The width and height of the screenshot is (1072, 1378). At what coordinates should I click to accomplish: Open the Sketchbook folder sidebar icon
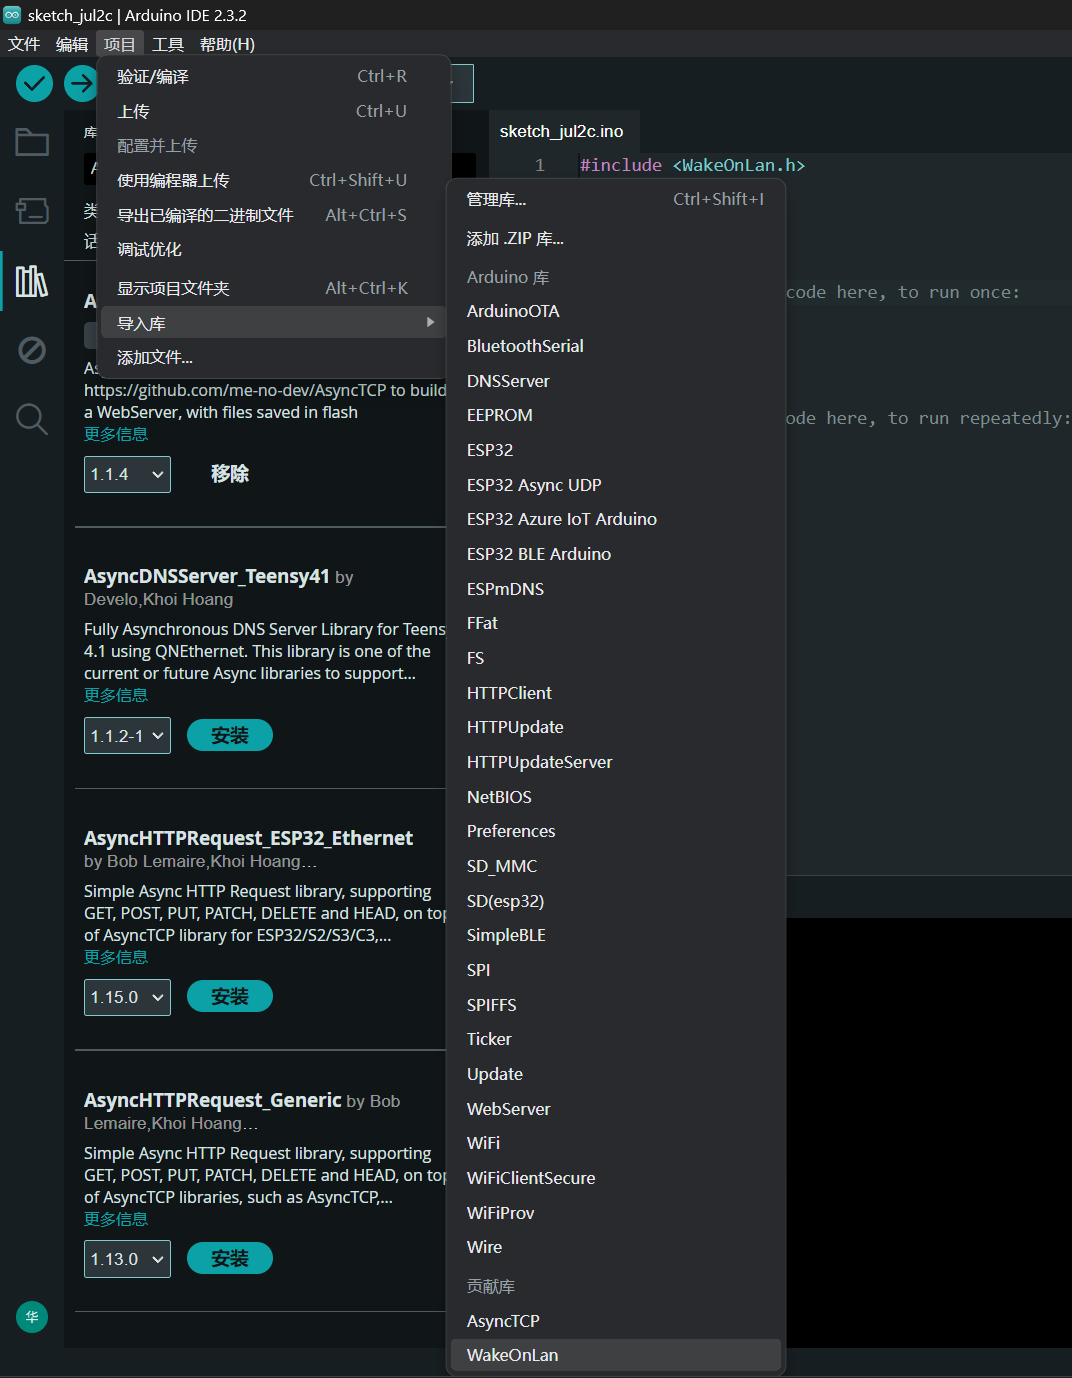pos(32,142)
